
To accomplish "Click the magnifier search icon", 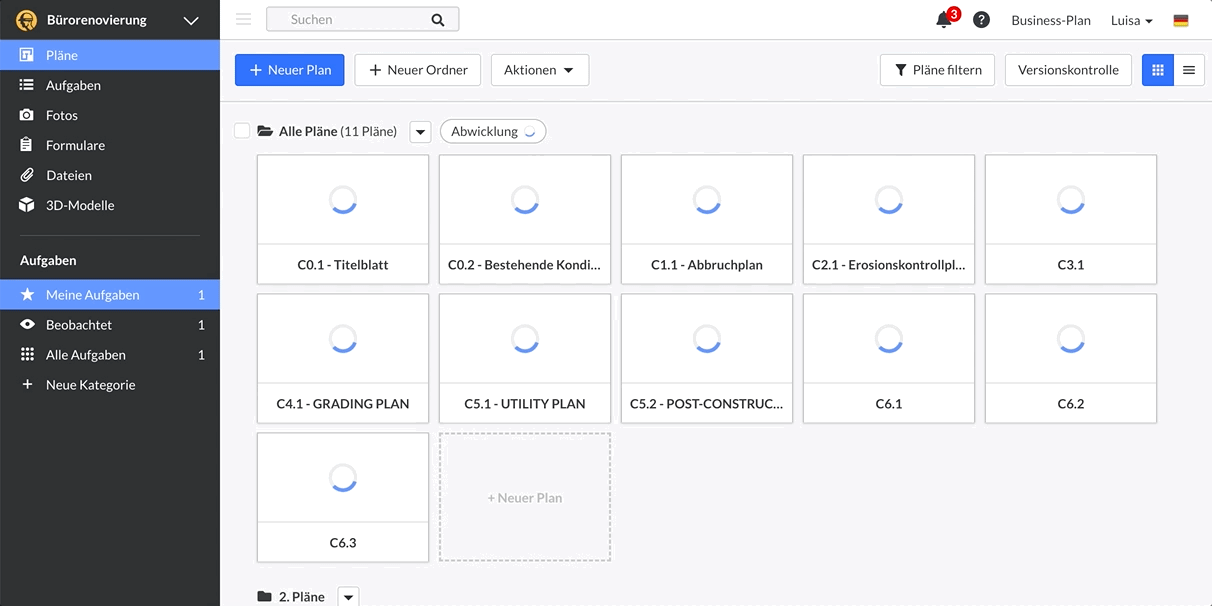I will pos(438,19).
